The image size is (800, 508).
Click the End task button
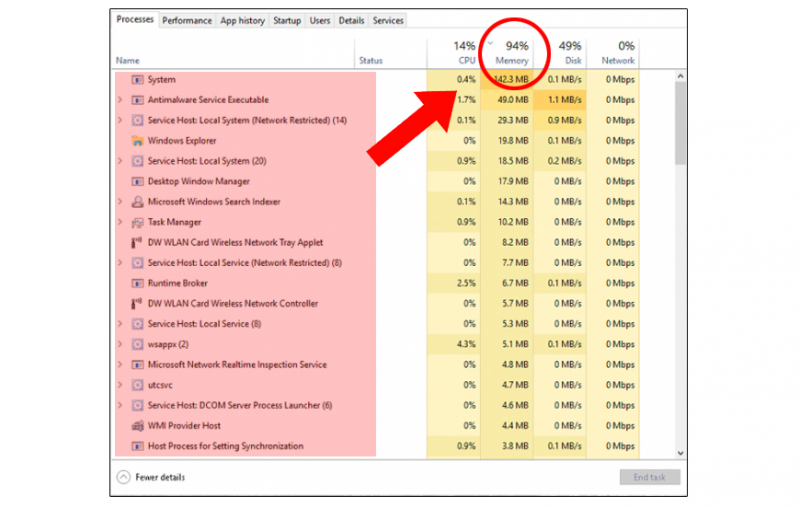click(x=649, y=477)
